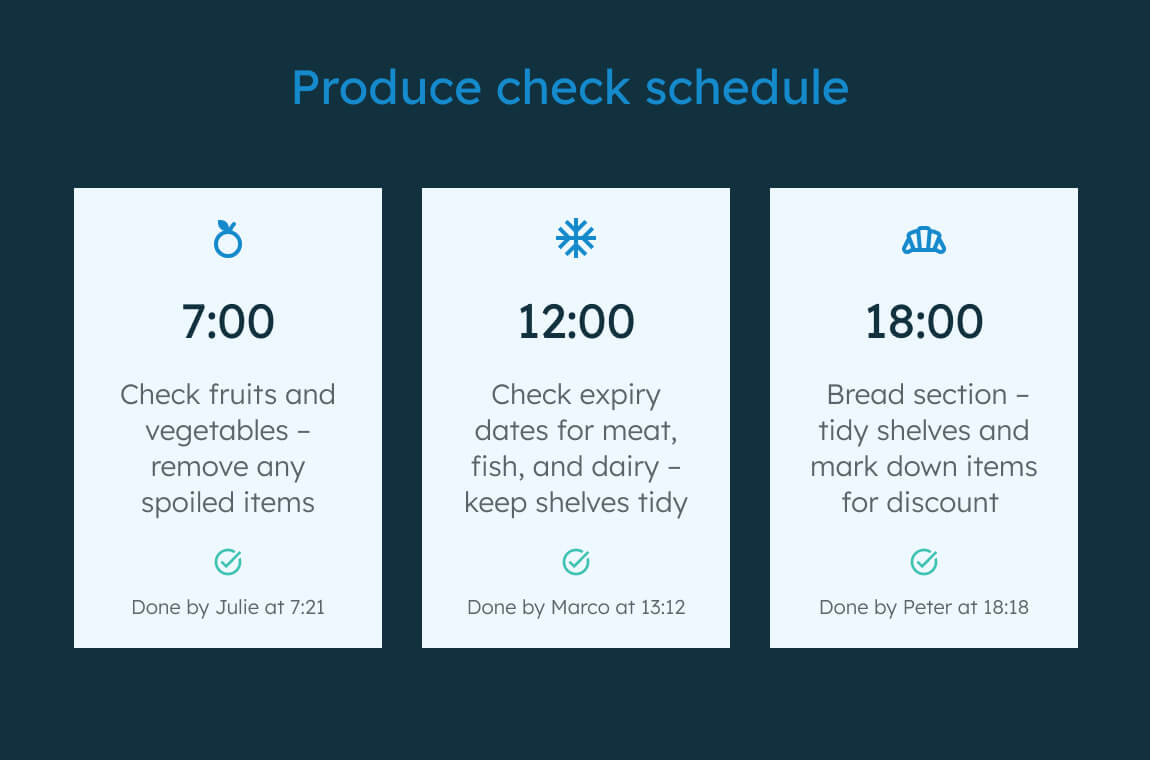Select the 18:00 time heading
Image resolution: width=1150 pixels, height=760 pixels.
pyautogui.click(x=924, y=322)
